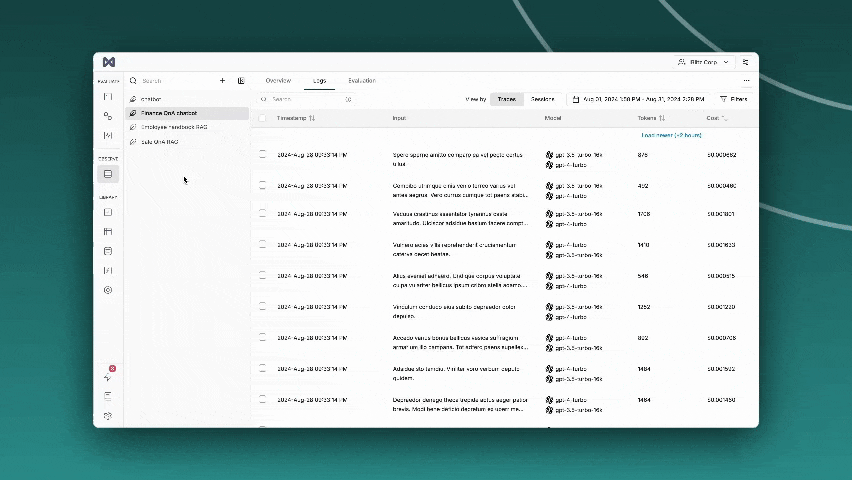Tick the checkbox of the 1708-token log row
This screenshot has height=480, width=852.
click(x=262, y=214)
